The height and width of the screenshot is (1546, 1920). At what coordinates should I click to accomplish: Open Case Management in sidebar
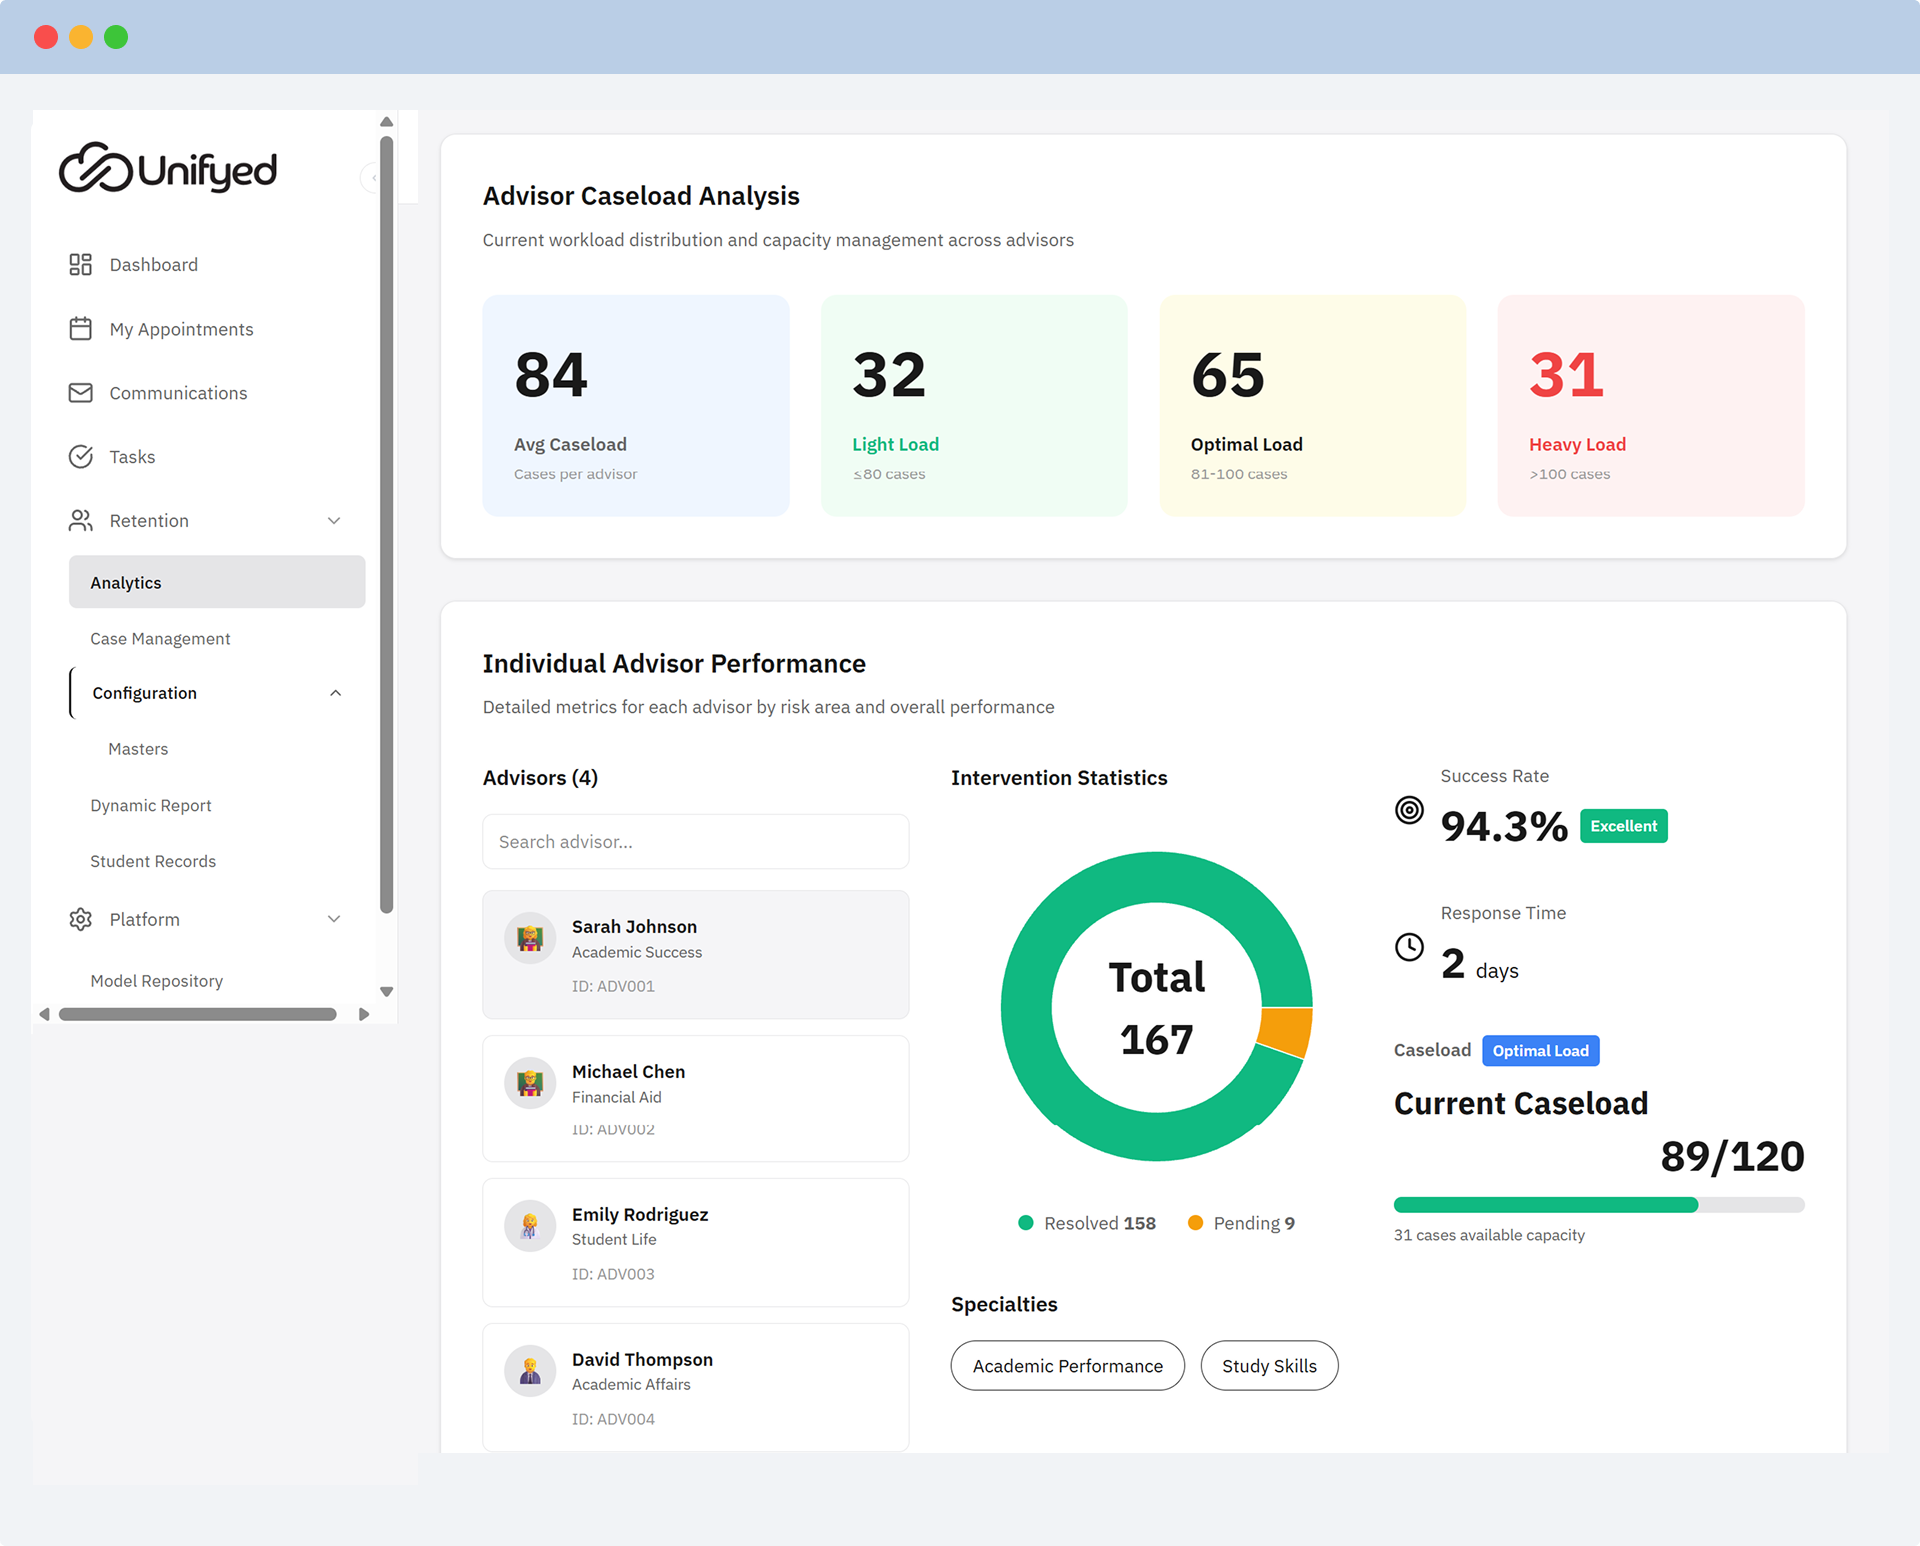coord(160,638)
